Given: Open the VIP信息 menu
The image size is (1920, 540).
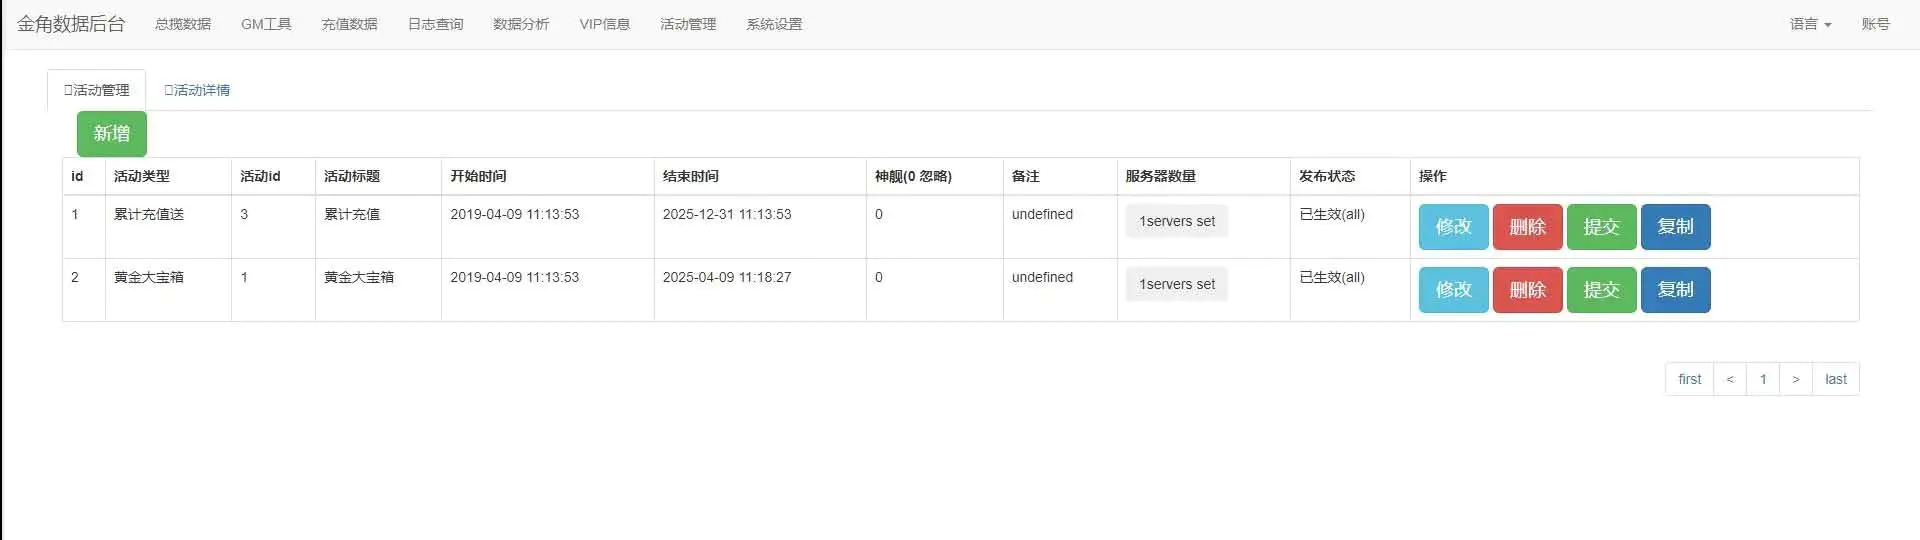Looking at the screenshot, I should [605, 24].
